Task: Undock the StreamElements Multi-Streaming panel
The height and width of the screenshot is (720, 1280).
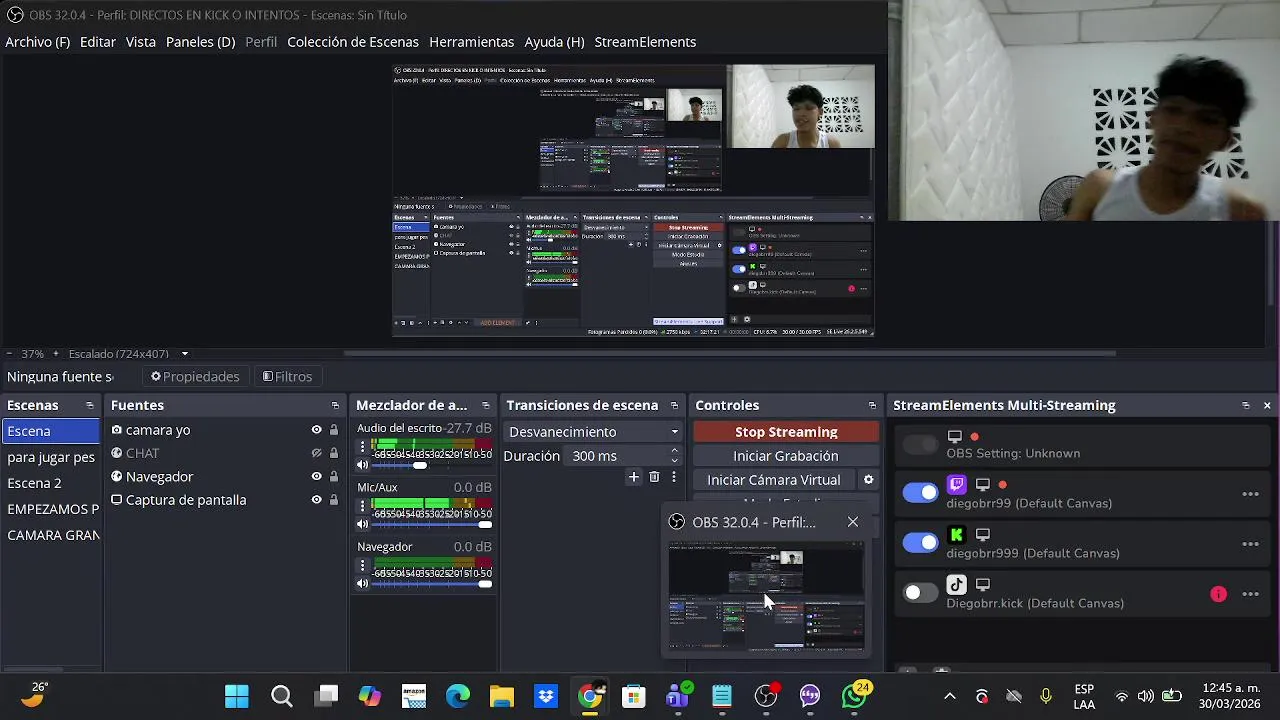Action: click(x=1246, y=405)
